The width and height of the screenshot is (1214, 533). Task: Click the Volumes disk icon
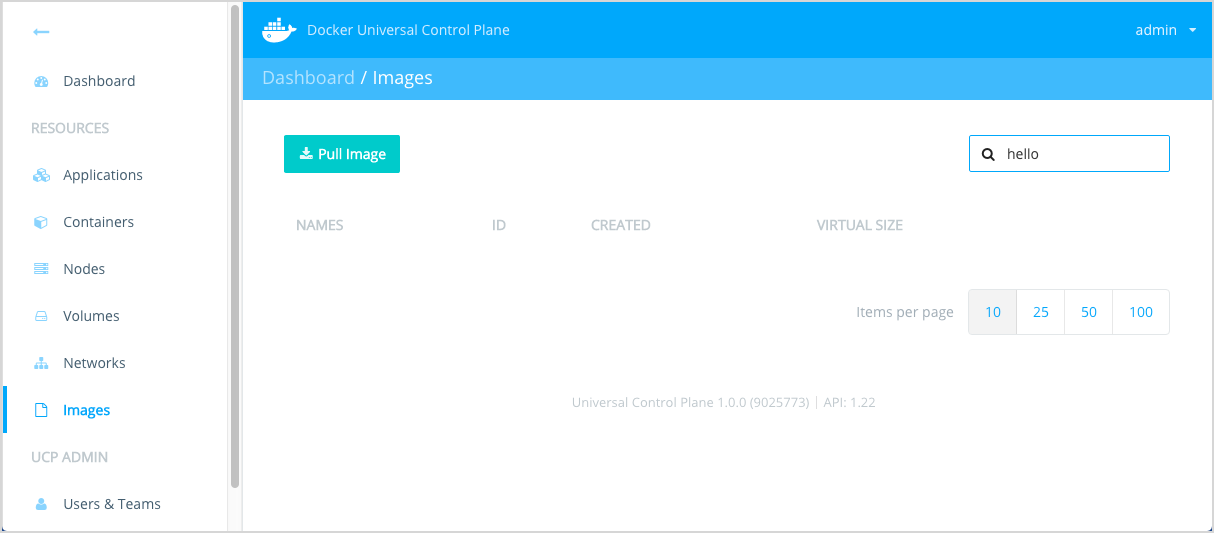(41, 316)
